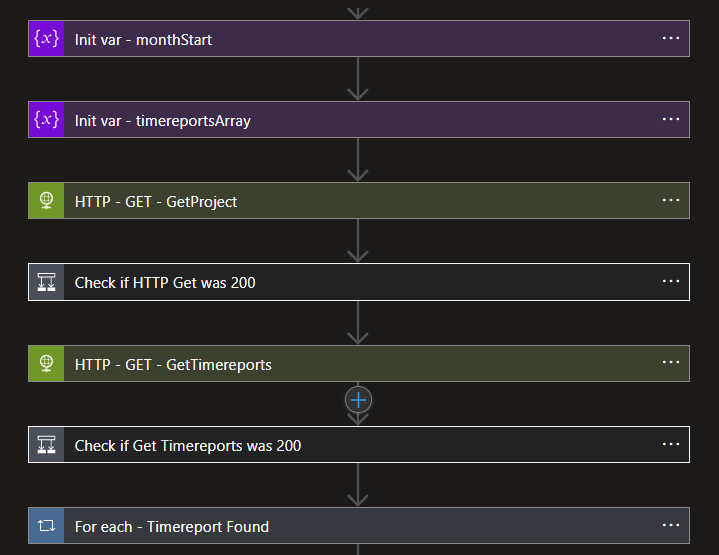
Task: Click the variable icon on timereportsArray step
Action: point(46,120)
